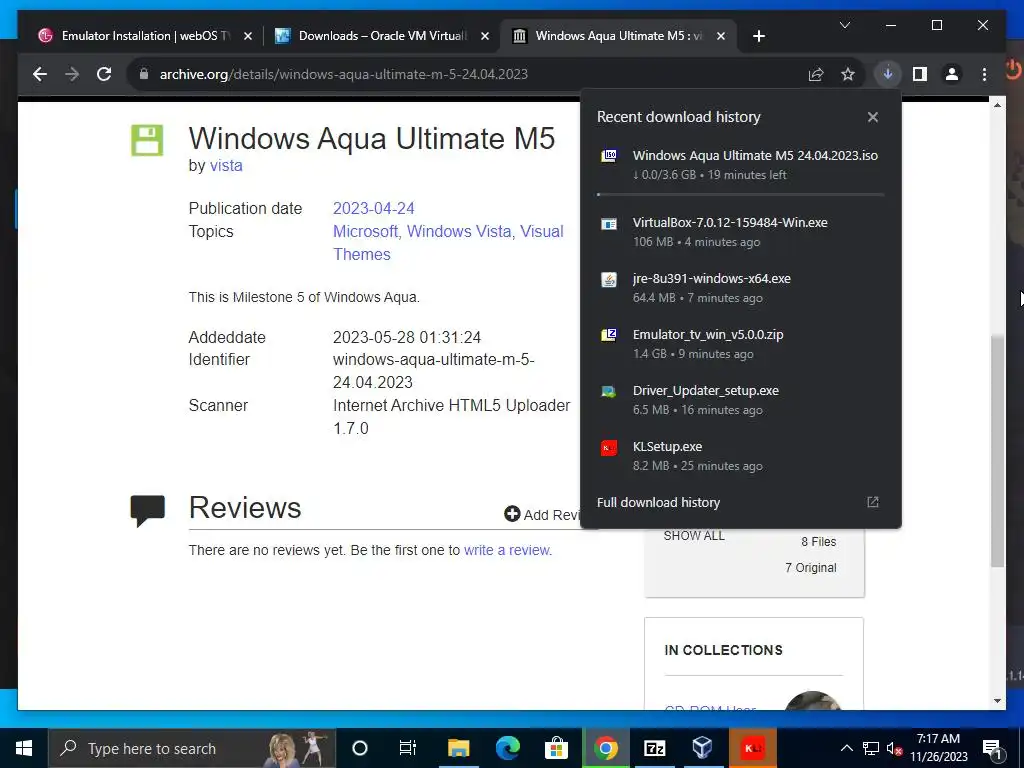This screenshot has width=1024, height=768.
Task: Launch Microsoft Edge from the taskbar
Action: point(507,748)
